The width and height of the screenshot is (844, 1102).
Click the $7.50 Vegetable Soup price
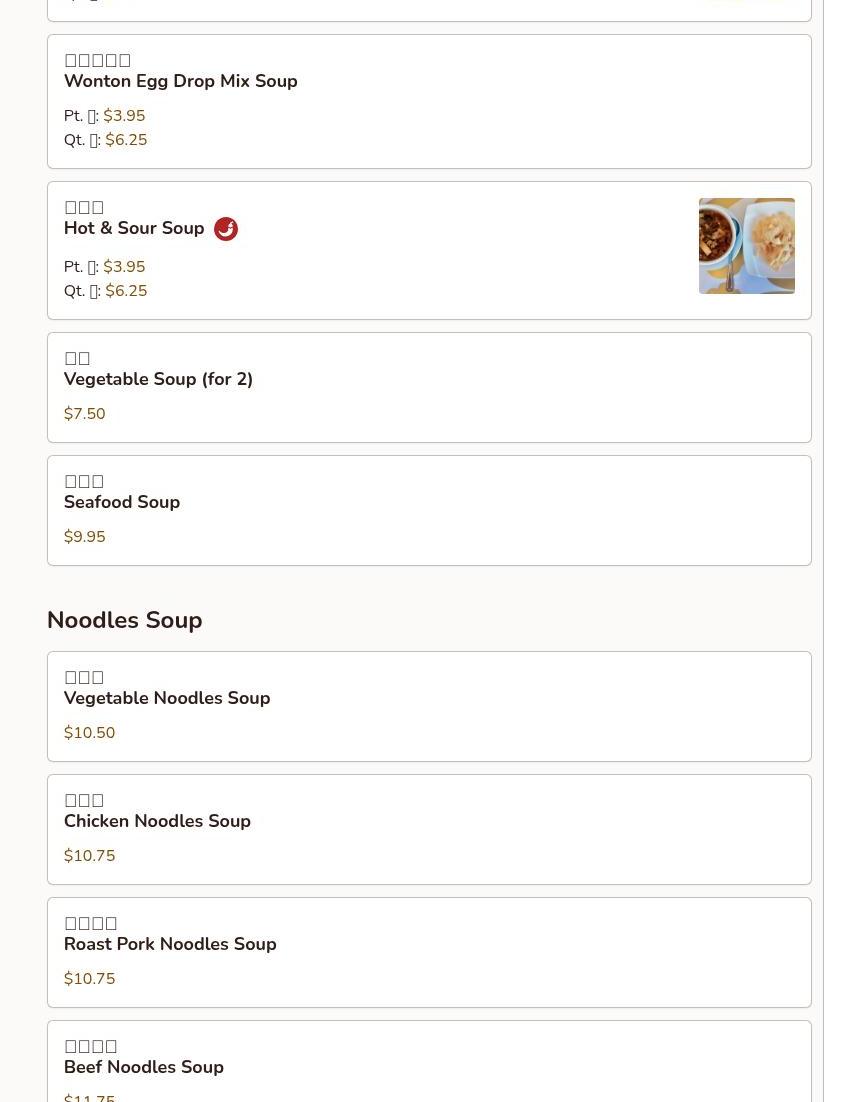click(84, 413)
